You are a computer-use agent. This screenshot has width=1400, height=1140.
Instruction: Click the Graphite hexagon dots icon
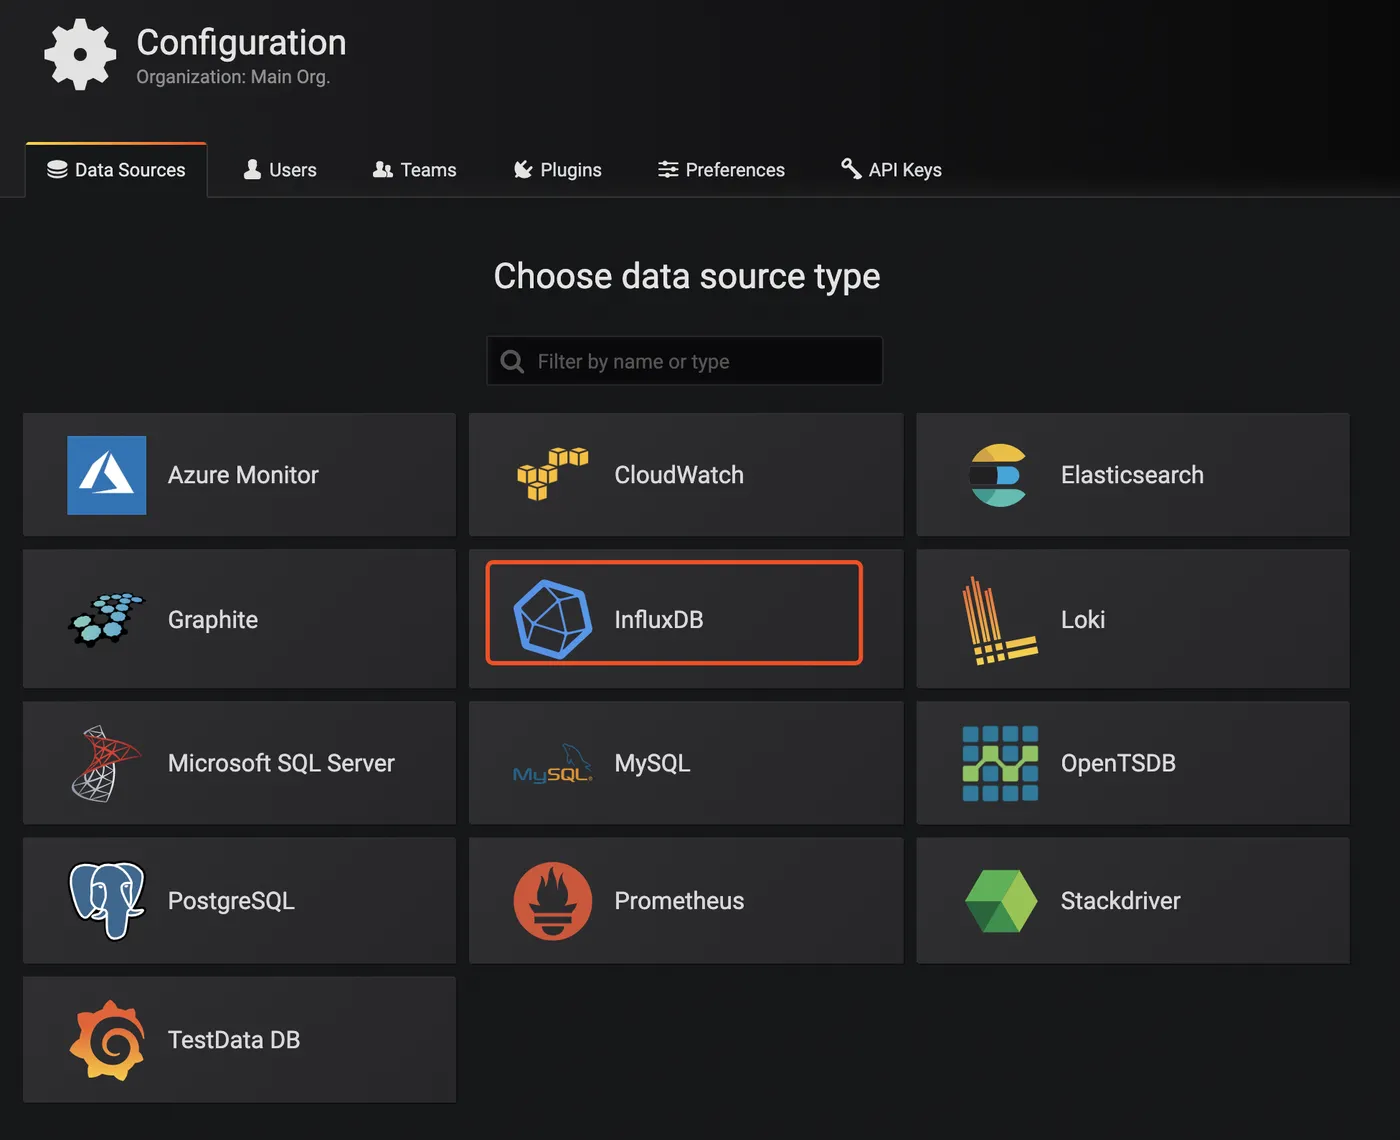pyautogui.click(x=107, y=619)
